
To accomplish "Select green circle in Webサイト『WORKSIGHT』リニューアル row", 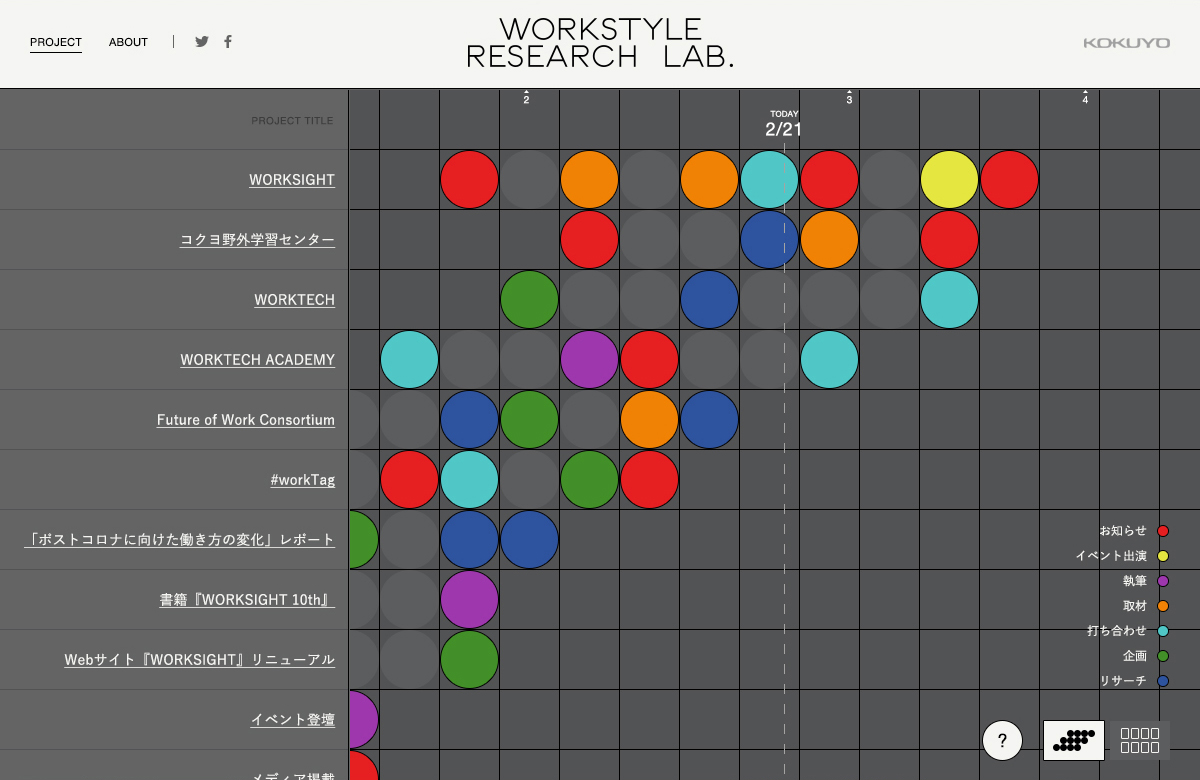I will [x=469, y=660].
